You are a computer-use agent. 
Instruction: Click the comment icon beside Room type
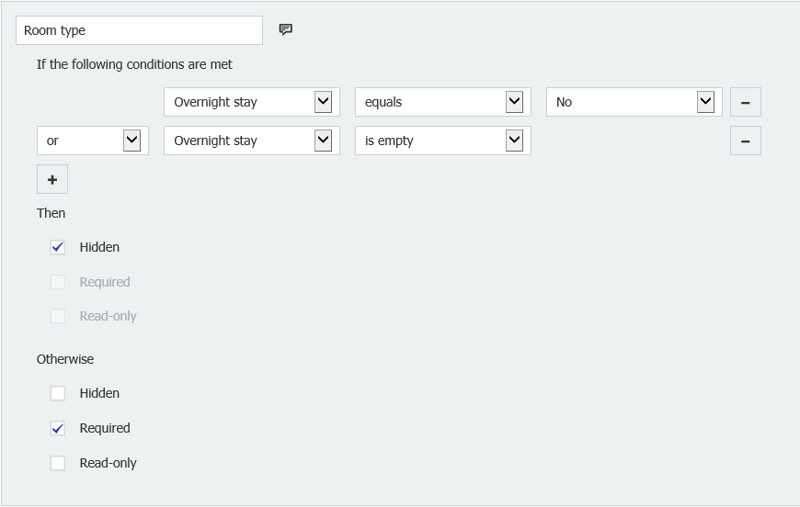[x=286, y=30]
